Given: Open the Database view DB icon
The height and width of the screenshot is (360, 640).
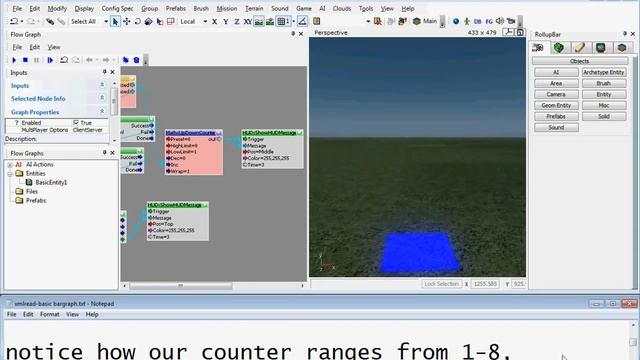Looking at the screenshot, I should pos(478,21).
